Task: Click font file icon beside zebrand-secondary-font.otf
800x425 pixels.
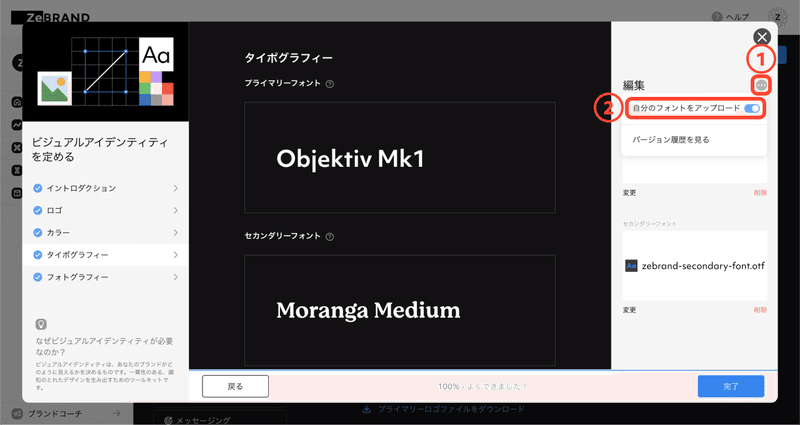Action: pyautogui.click(x=631, y=265)
